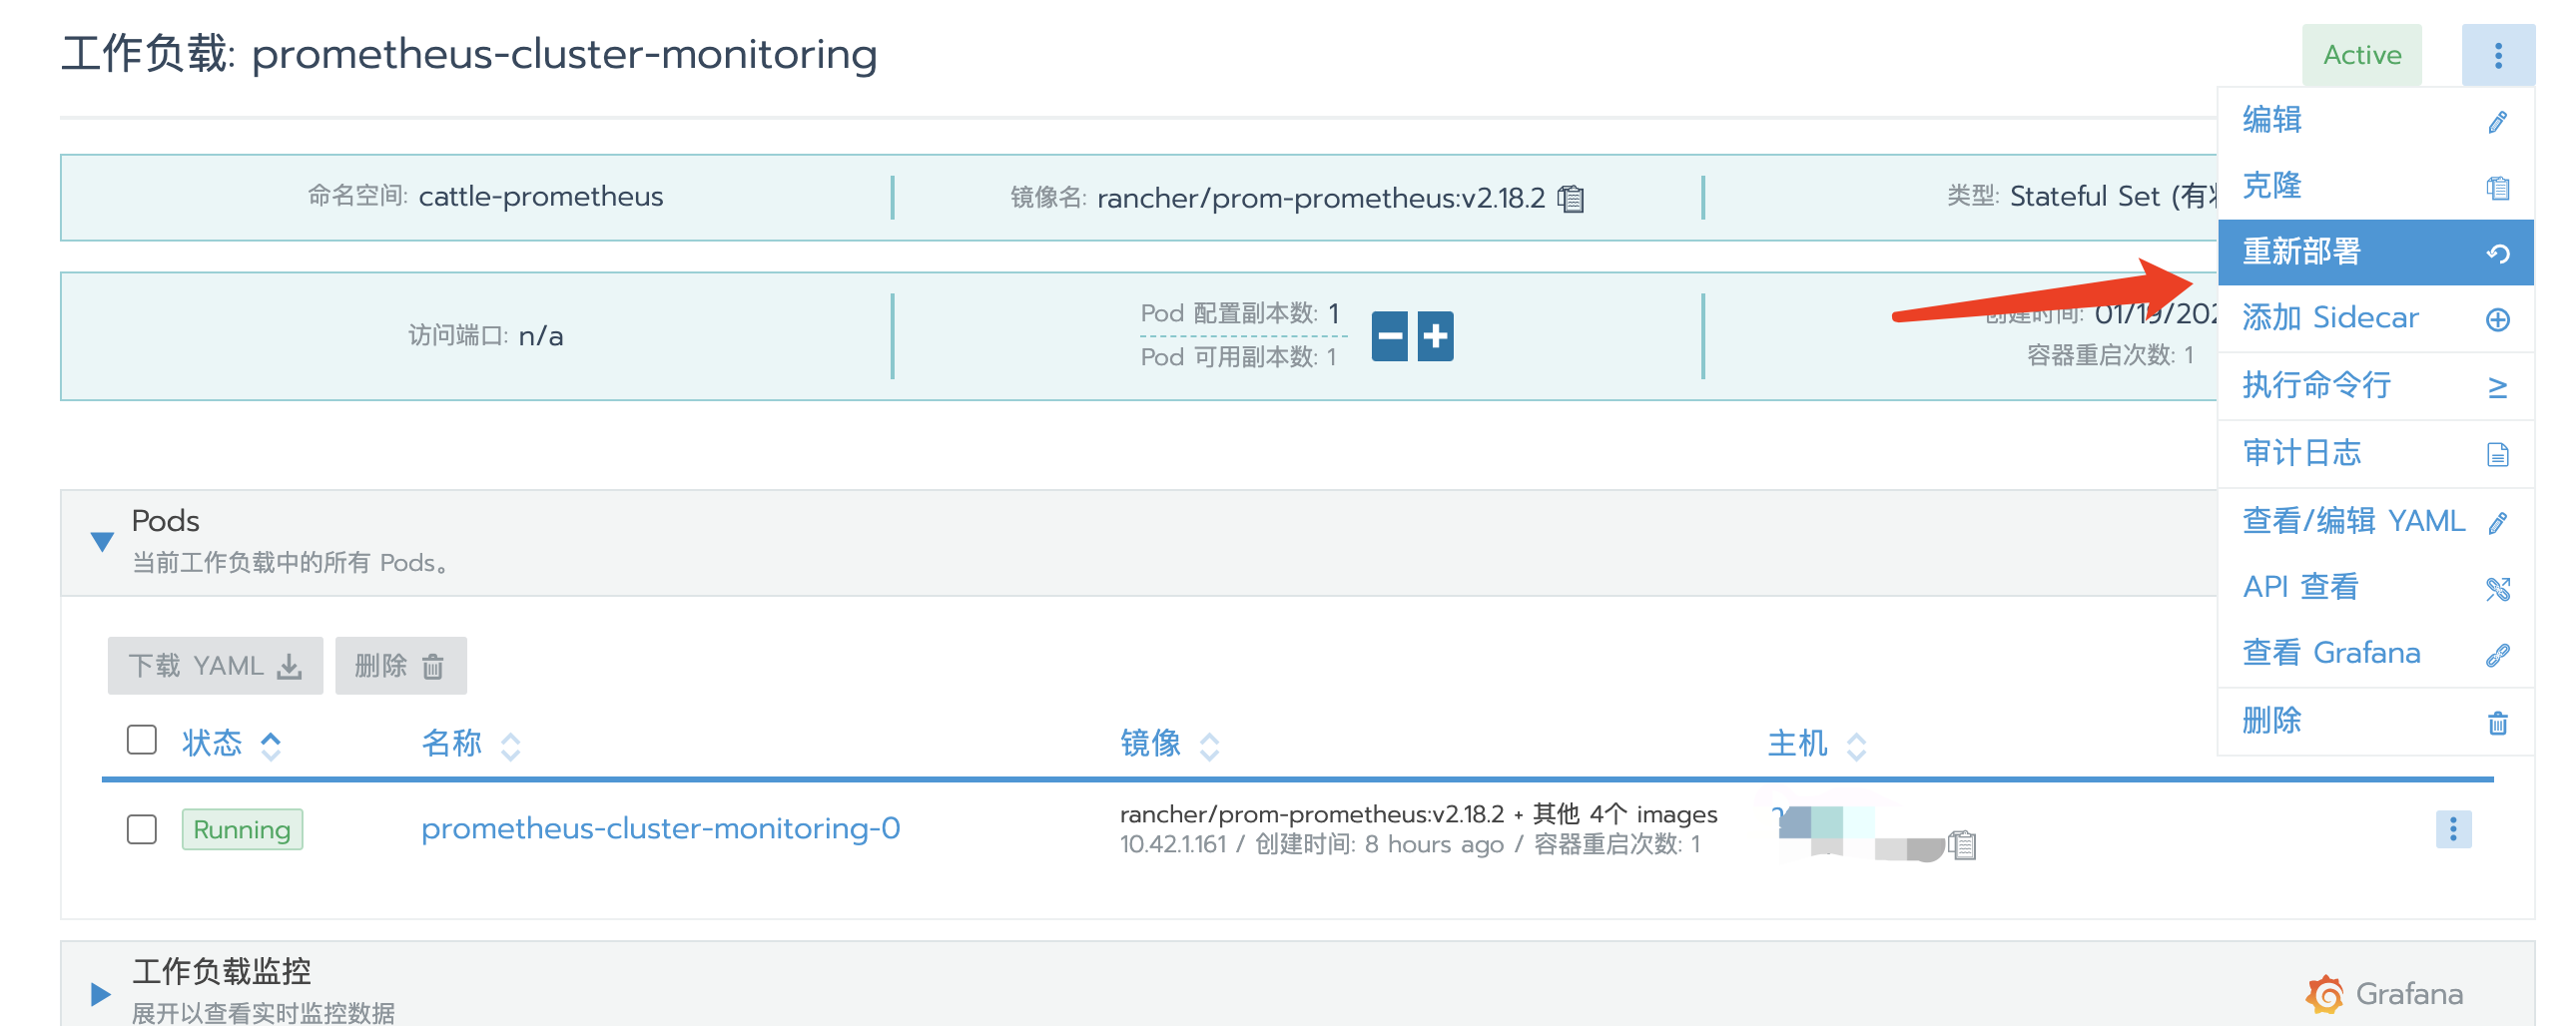Click the 容器重启次数: 1 text in header
The image size is (2576, 1026).
2110,355
